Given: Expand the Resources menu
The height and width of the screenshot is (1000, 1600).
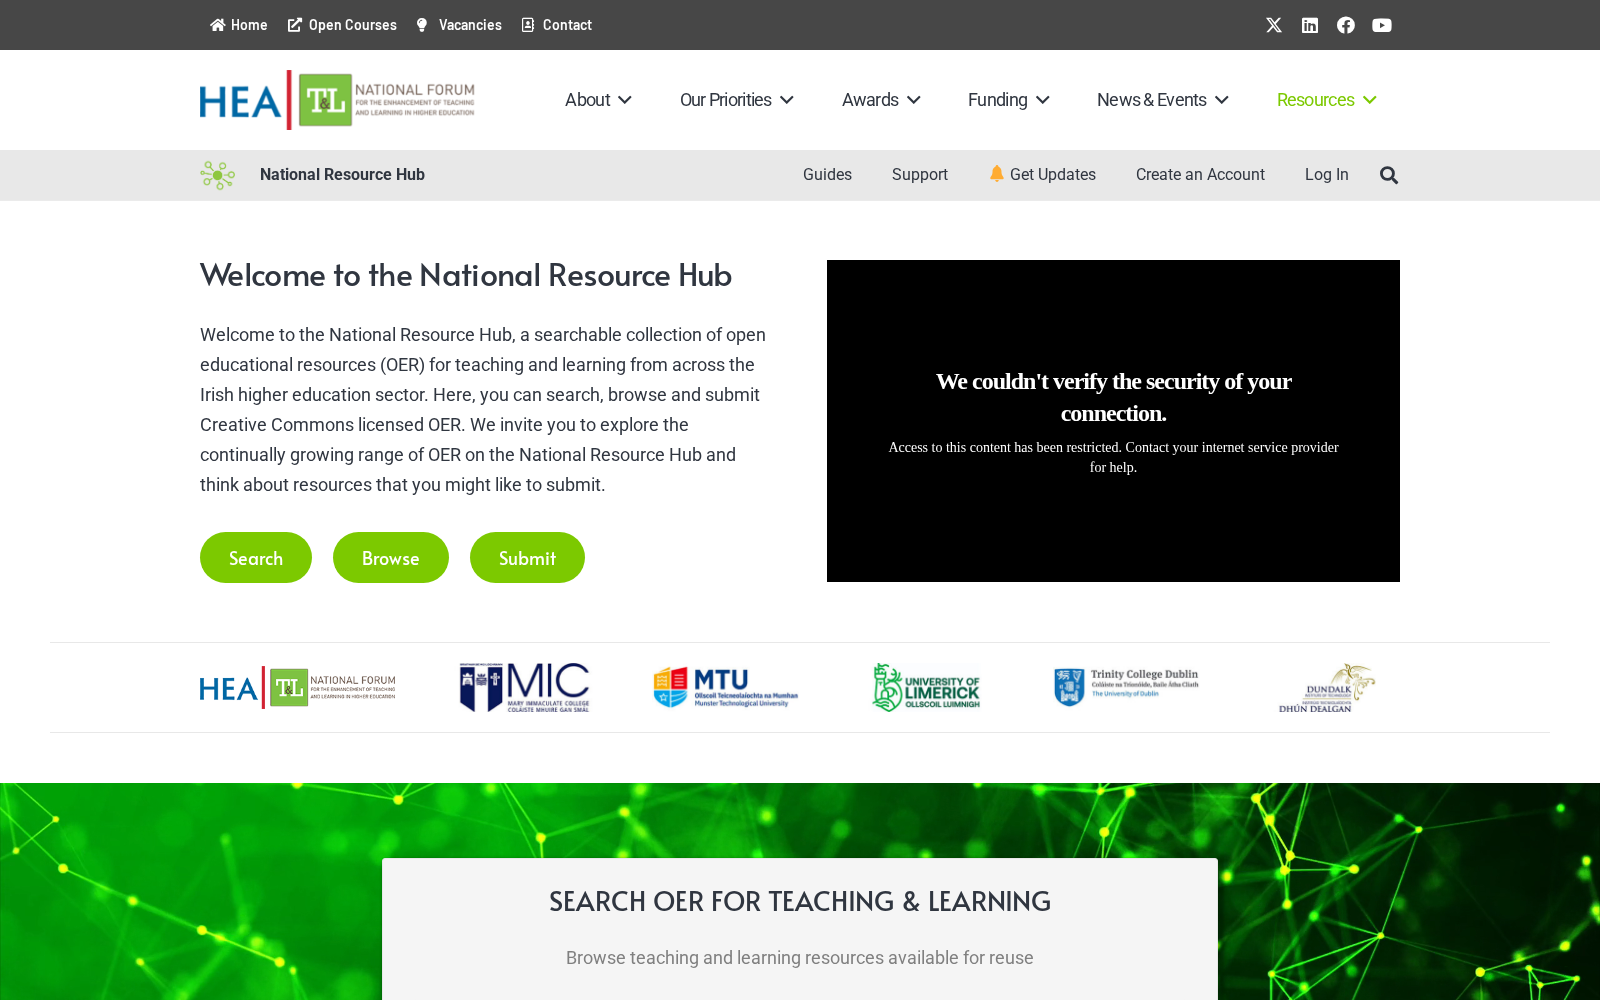Looking at the screenshot, I should tap(1327, 100).
